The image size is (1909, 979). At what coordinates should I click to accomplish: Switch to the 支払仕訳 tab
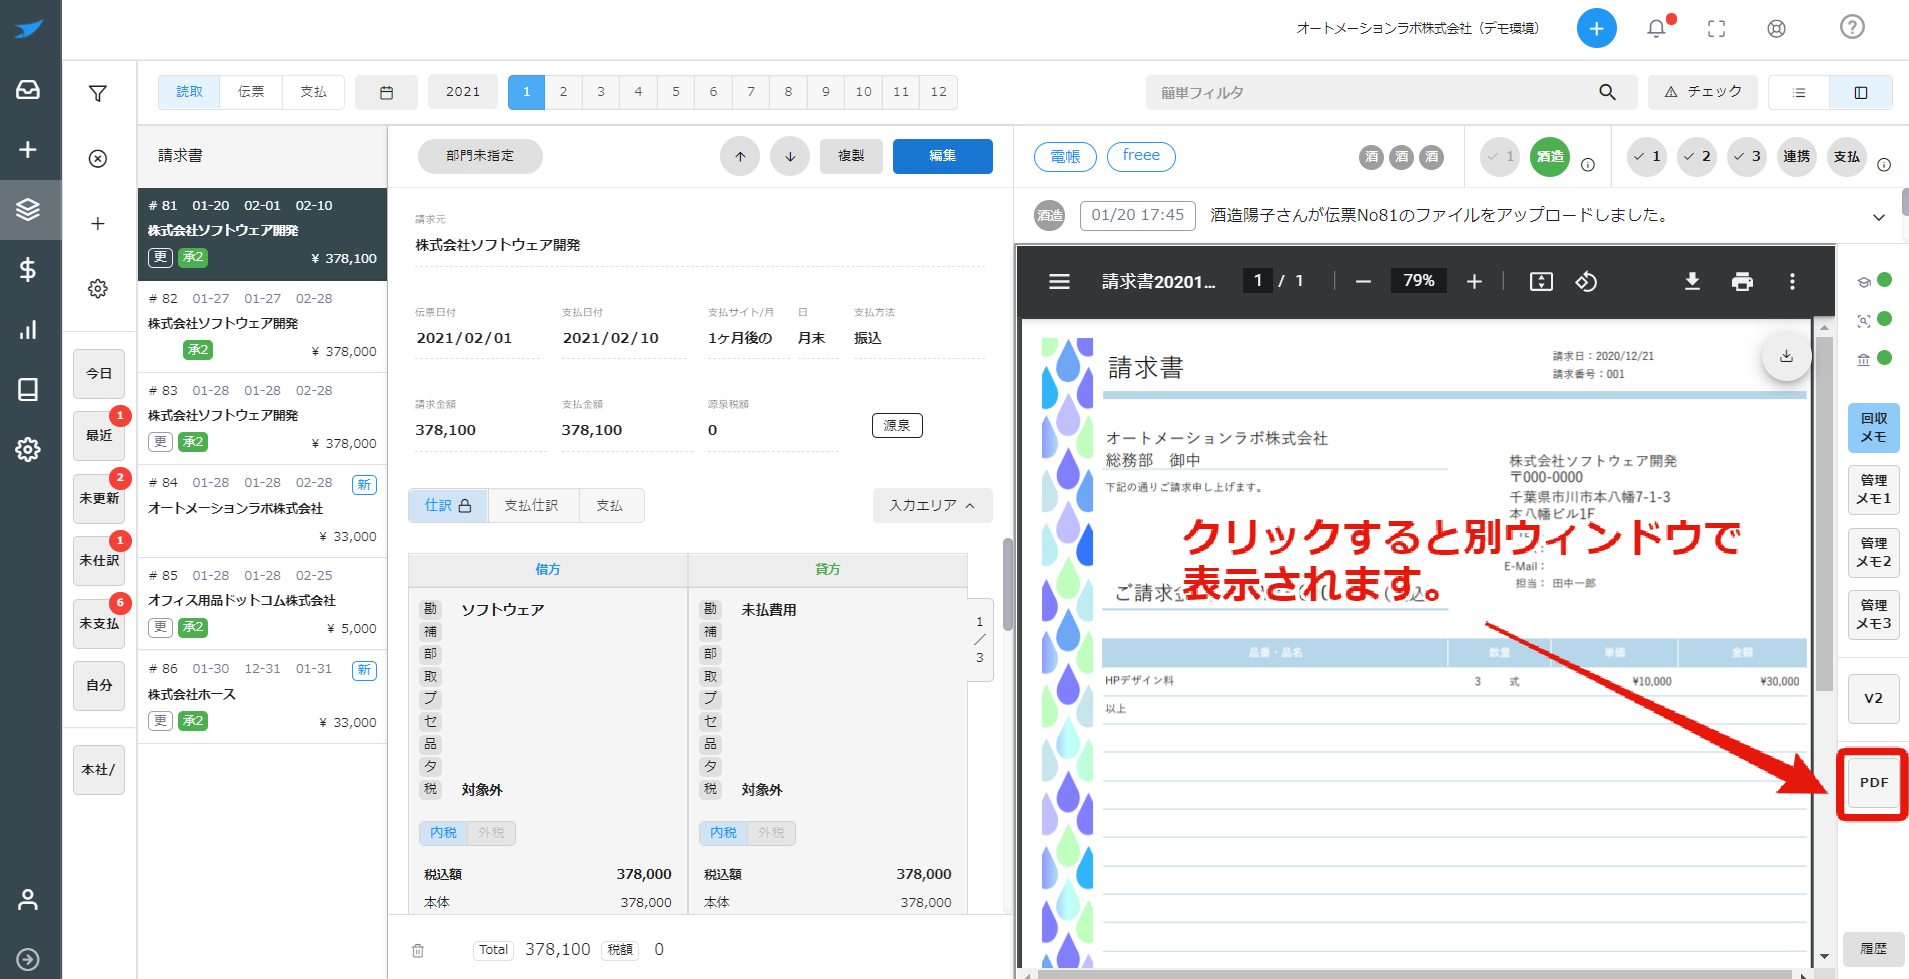(532, 505)
